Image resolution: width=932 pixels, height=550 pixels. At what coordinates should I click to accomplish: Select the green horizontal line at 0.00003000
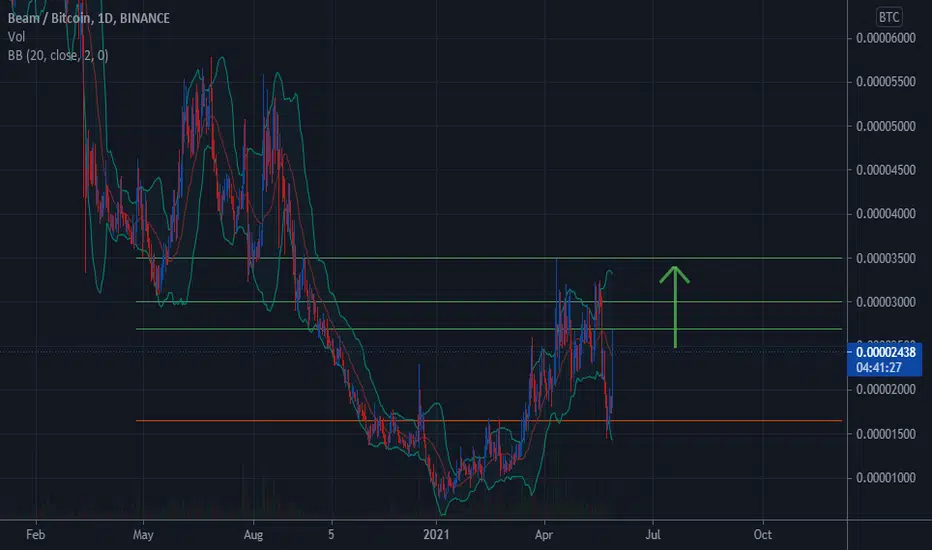click(489, 302)
